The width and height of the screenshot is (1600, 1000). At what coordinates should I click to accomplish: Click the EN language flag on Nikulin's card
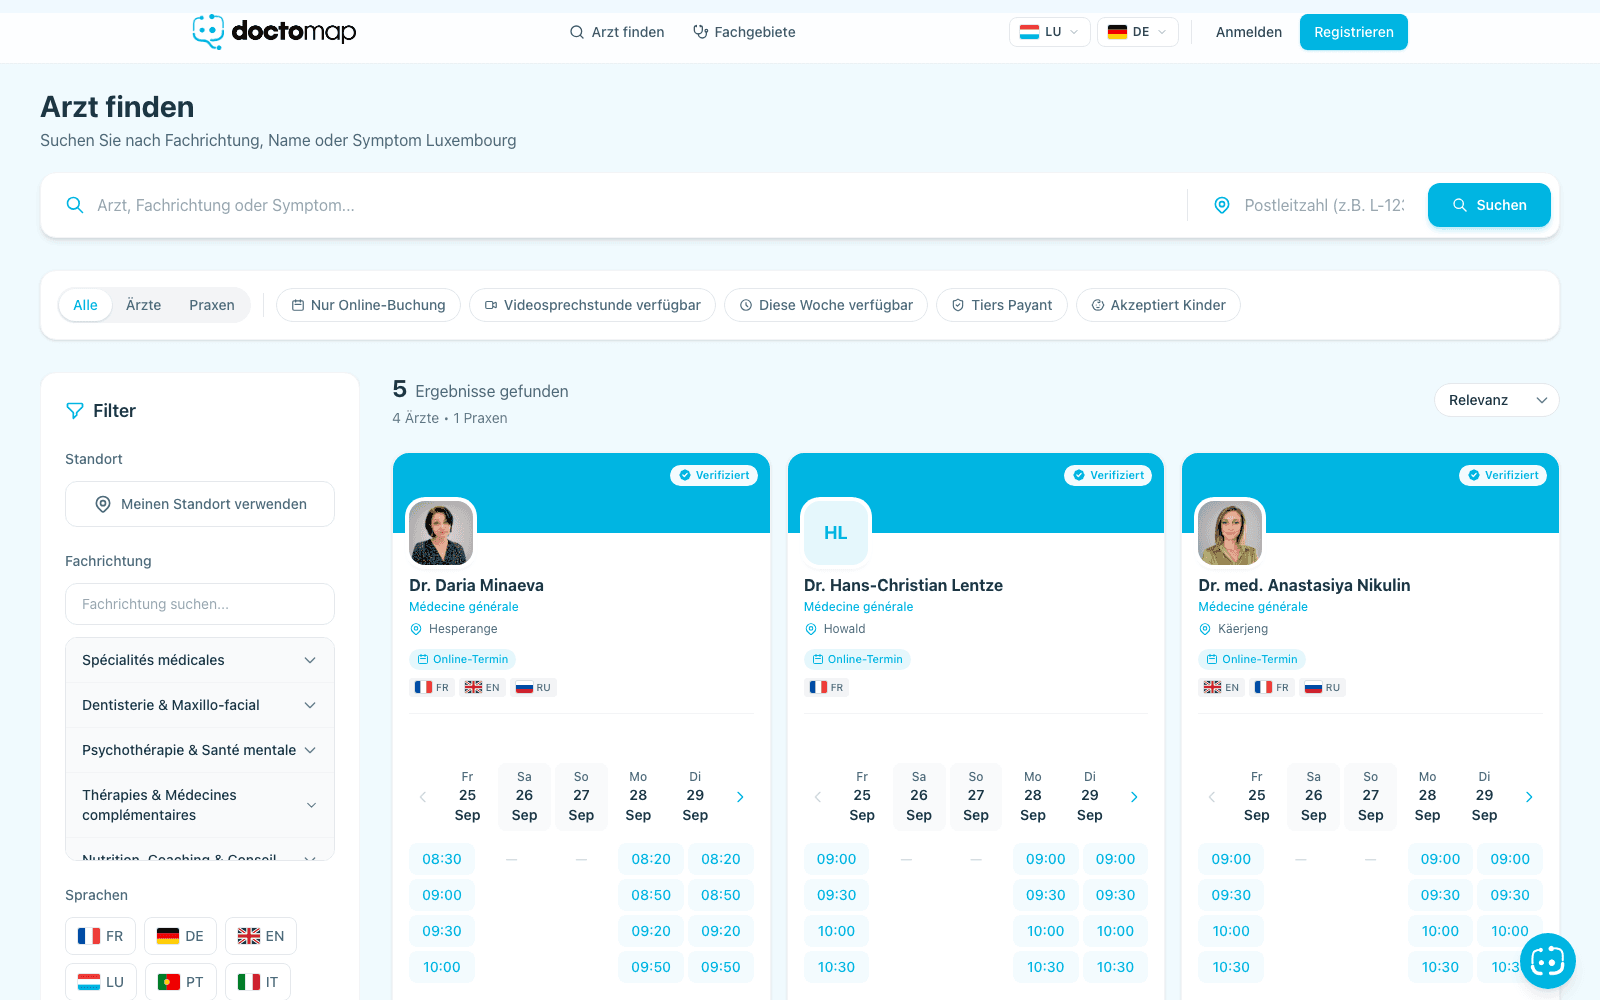(1222, 687)
